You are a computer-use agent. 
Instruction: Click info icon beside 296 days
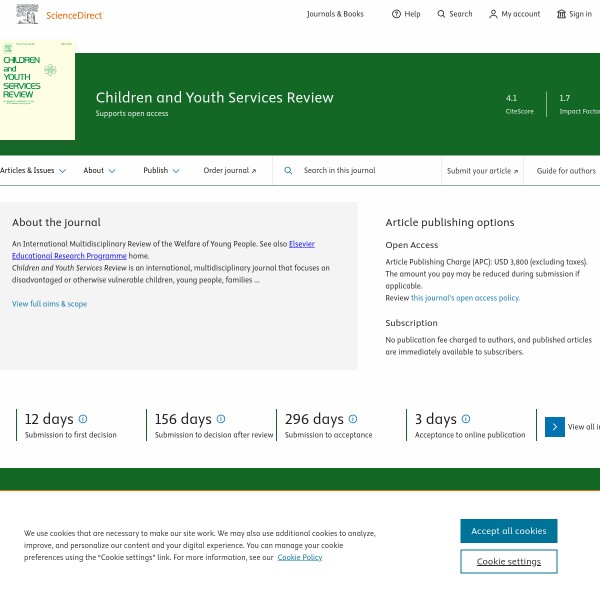coord(352,419)
